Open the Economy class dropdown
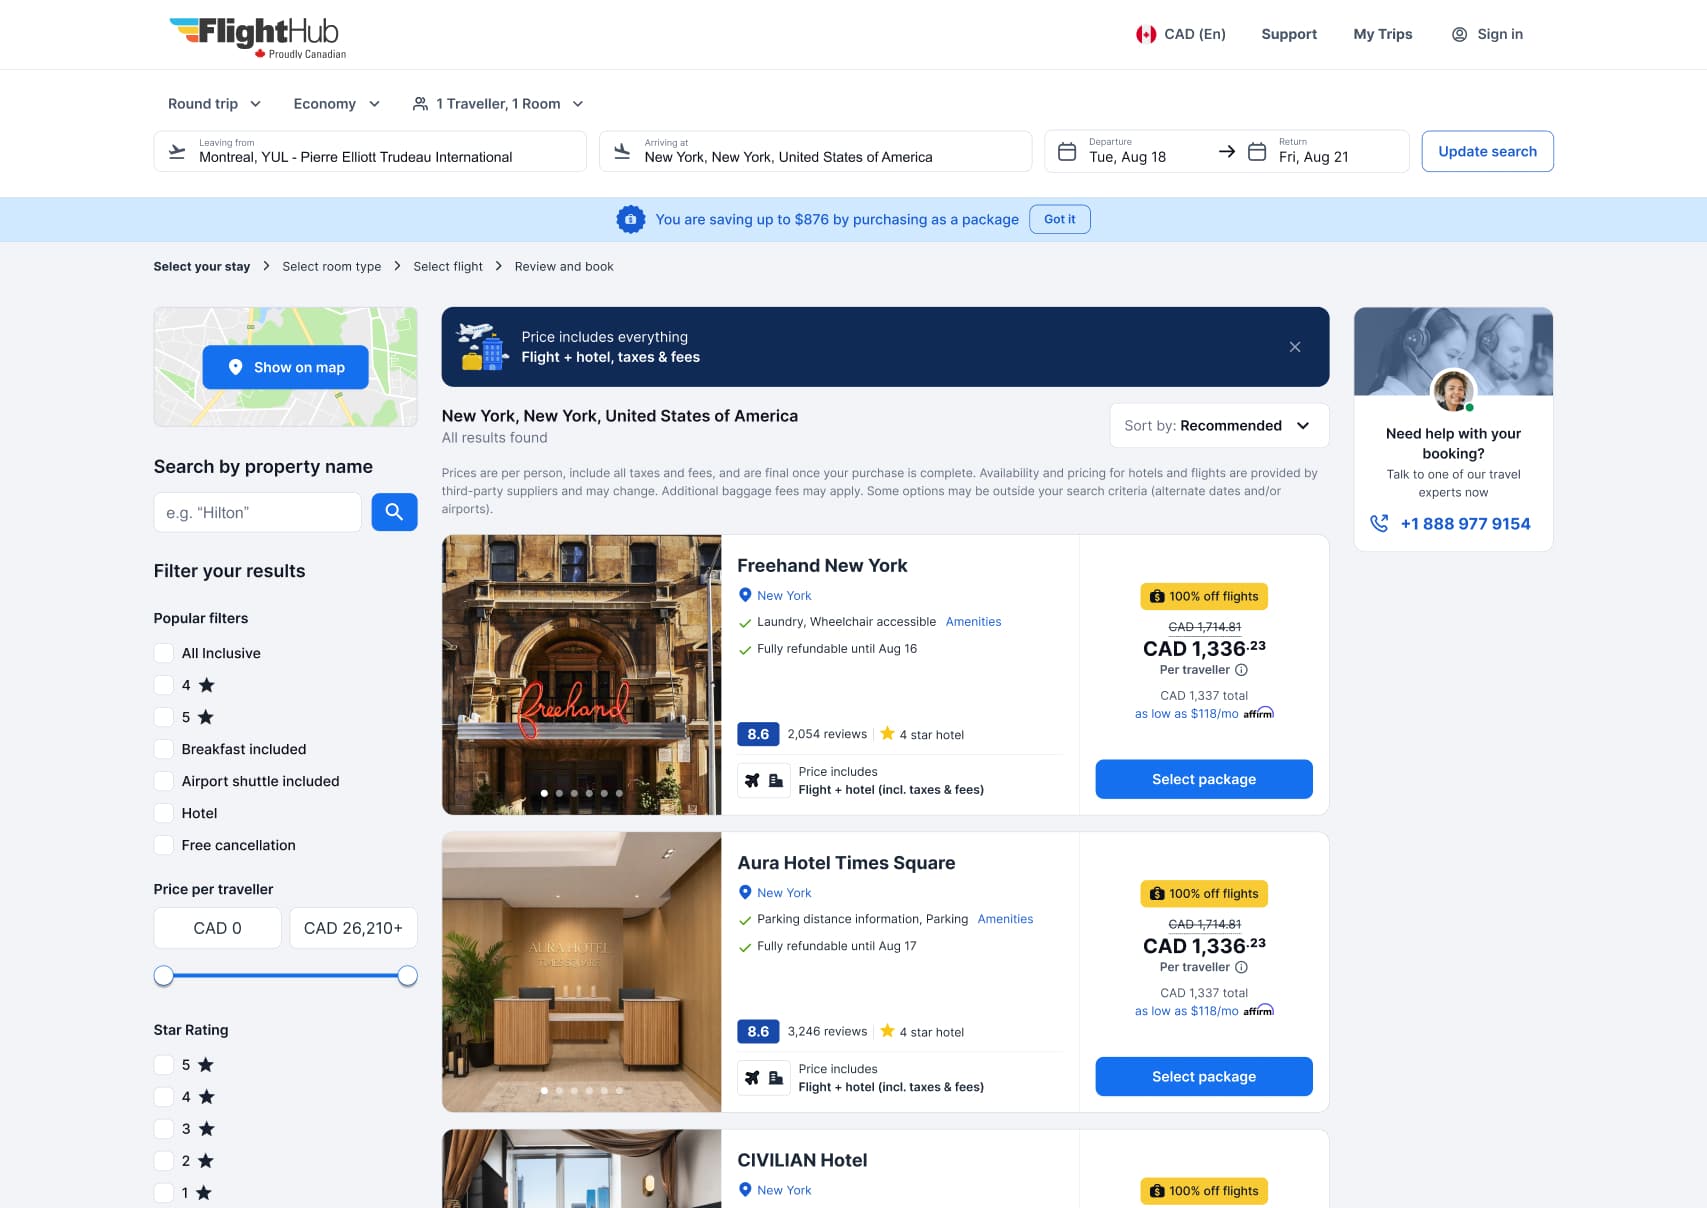The width and height of the screenshot is (1707, 1208). (x=337, y=104)
